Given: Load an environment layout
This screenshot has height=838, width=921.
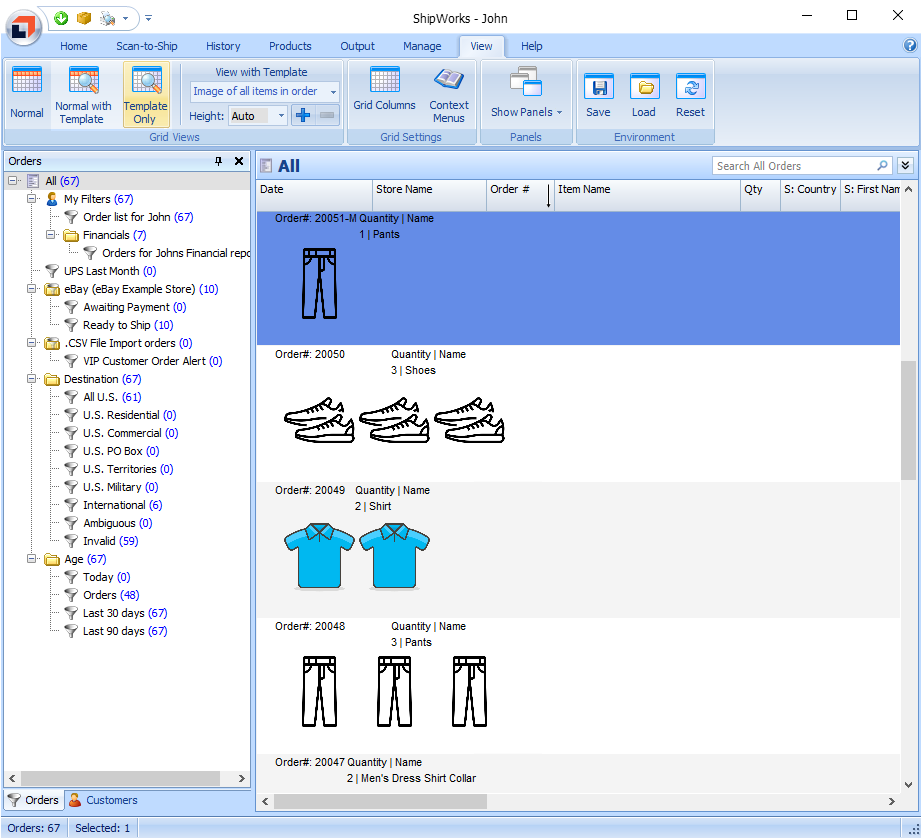Looking at the screenshot, I should point(644,95).
